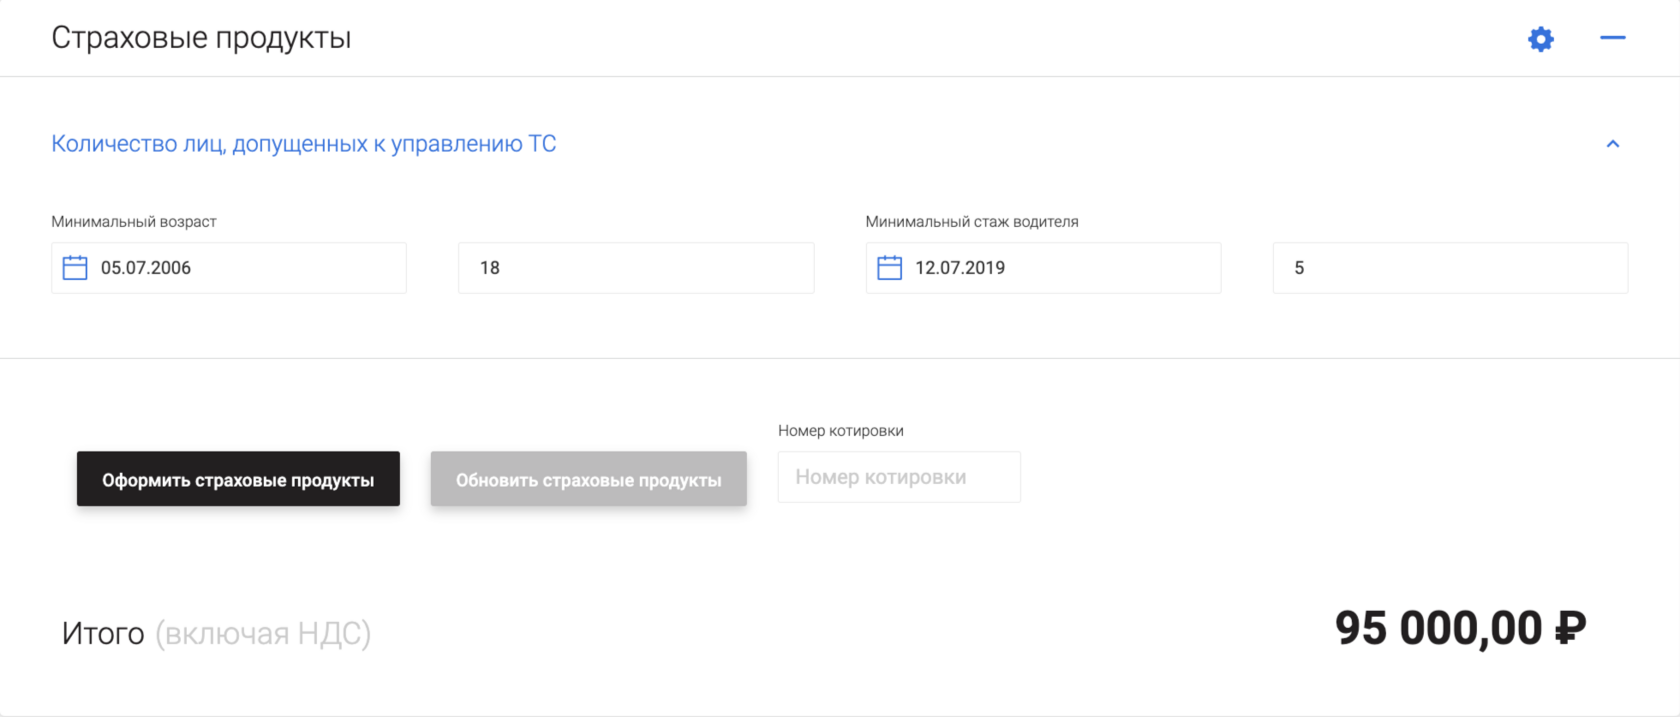Click the total amount 95 000,00 ₽

(1460, 629)
